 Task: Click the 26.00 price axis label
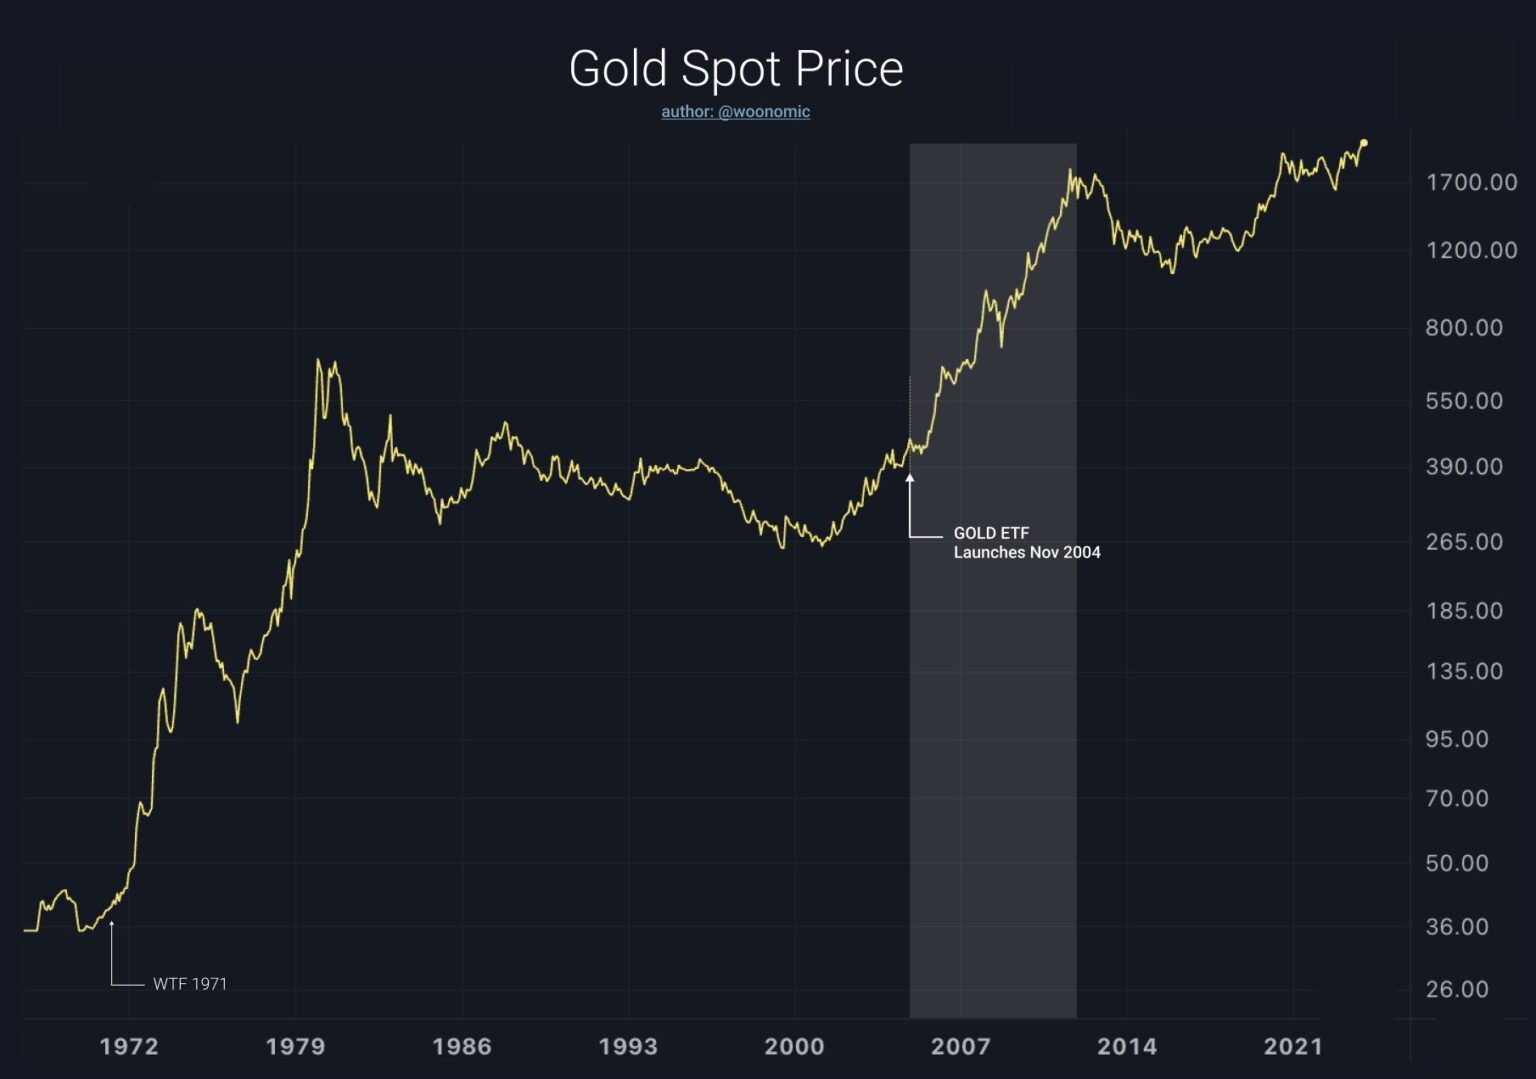pyautogui.click(x=1457, y=989)
